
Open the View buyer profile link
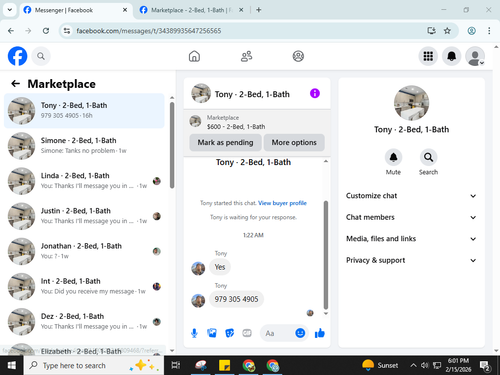click(282, 203)
